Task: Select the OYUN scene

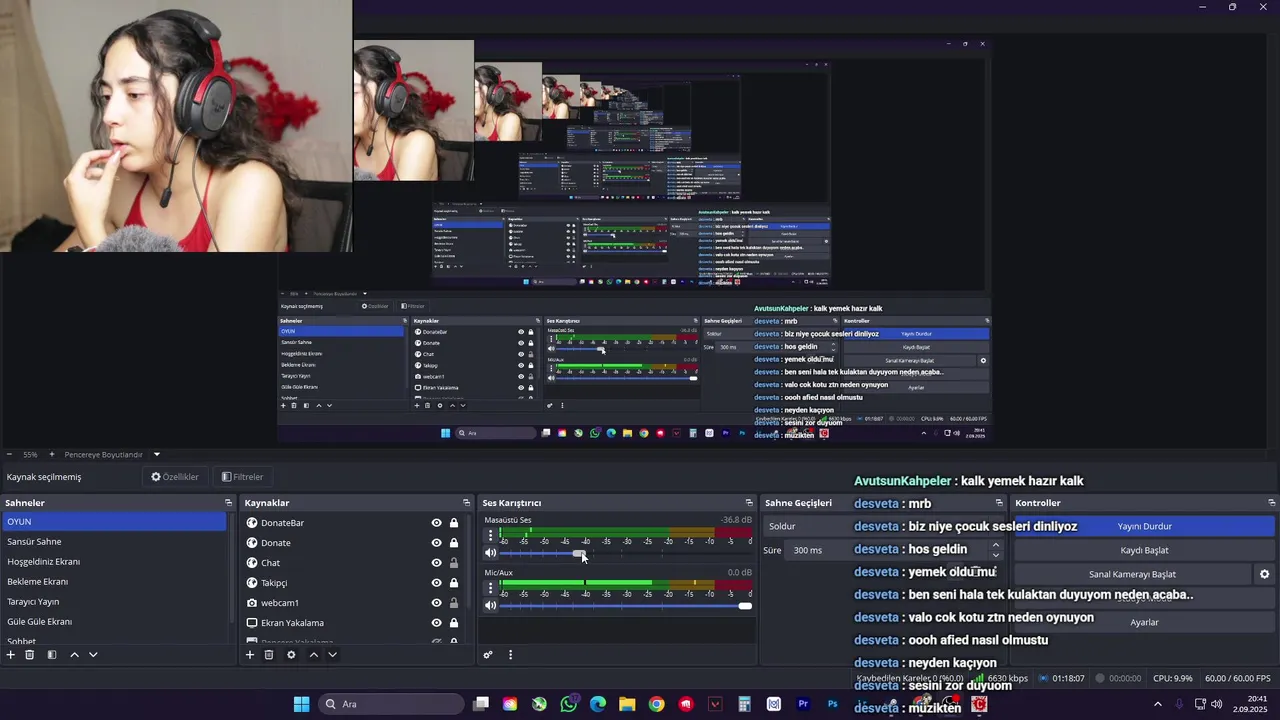Action: (x=114, y=522)
